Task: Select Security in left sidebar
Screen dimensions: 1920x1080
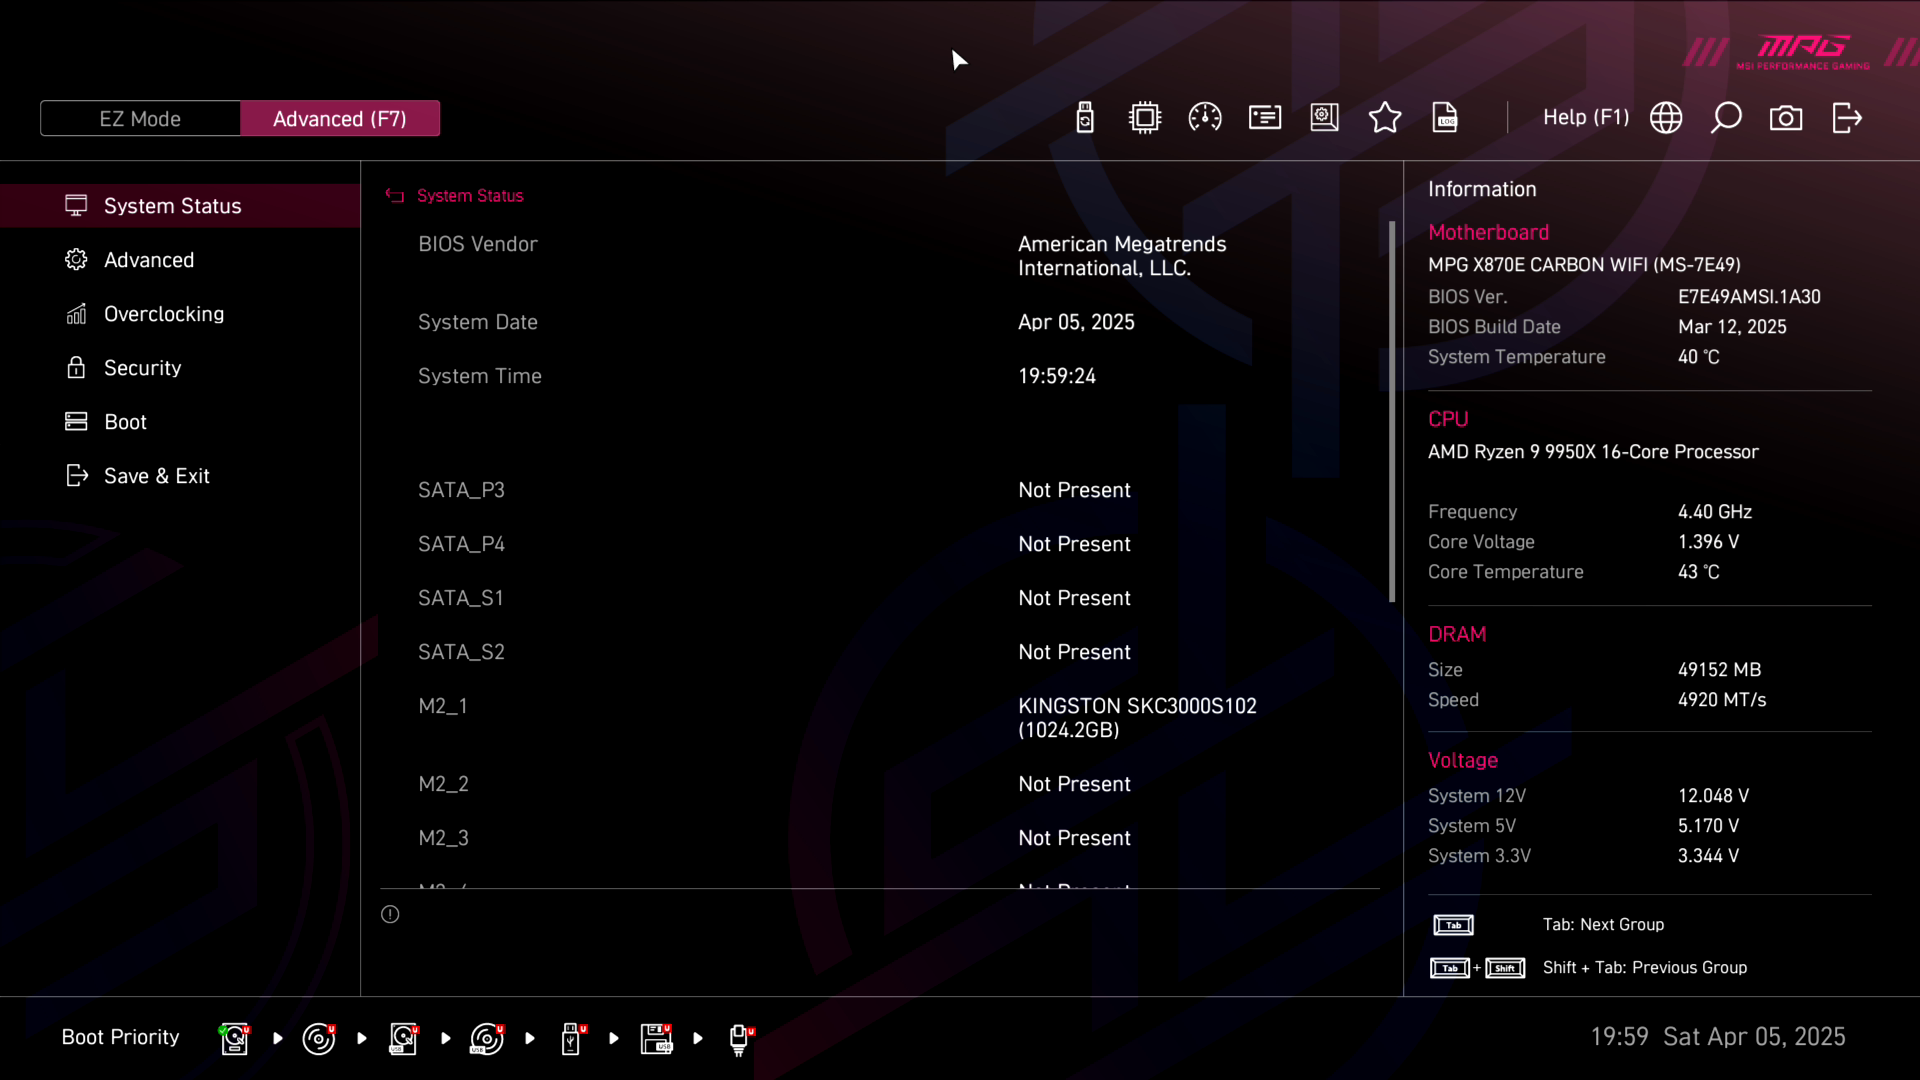Action: [x=142, y=368]
